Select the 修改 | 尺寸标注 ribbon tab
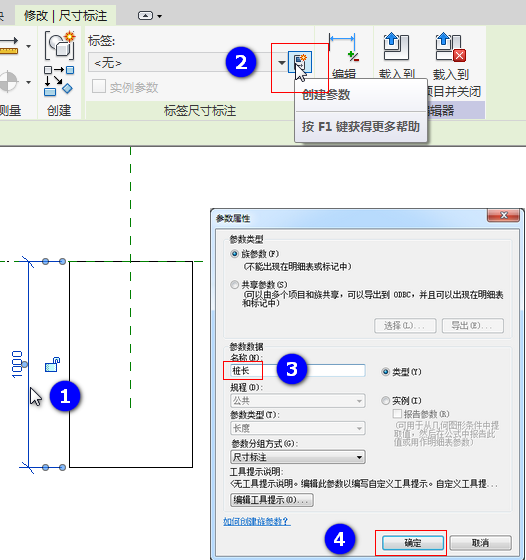526x560 pixels. coord(65,16)
